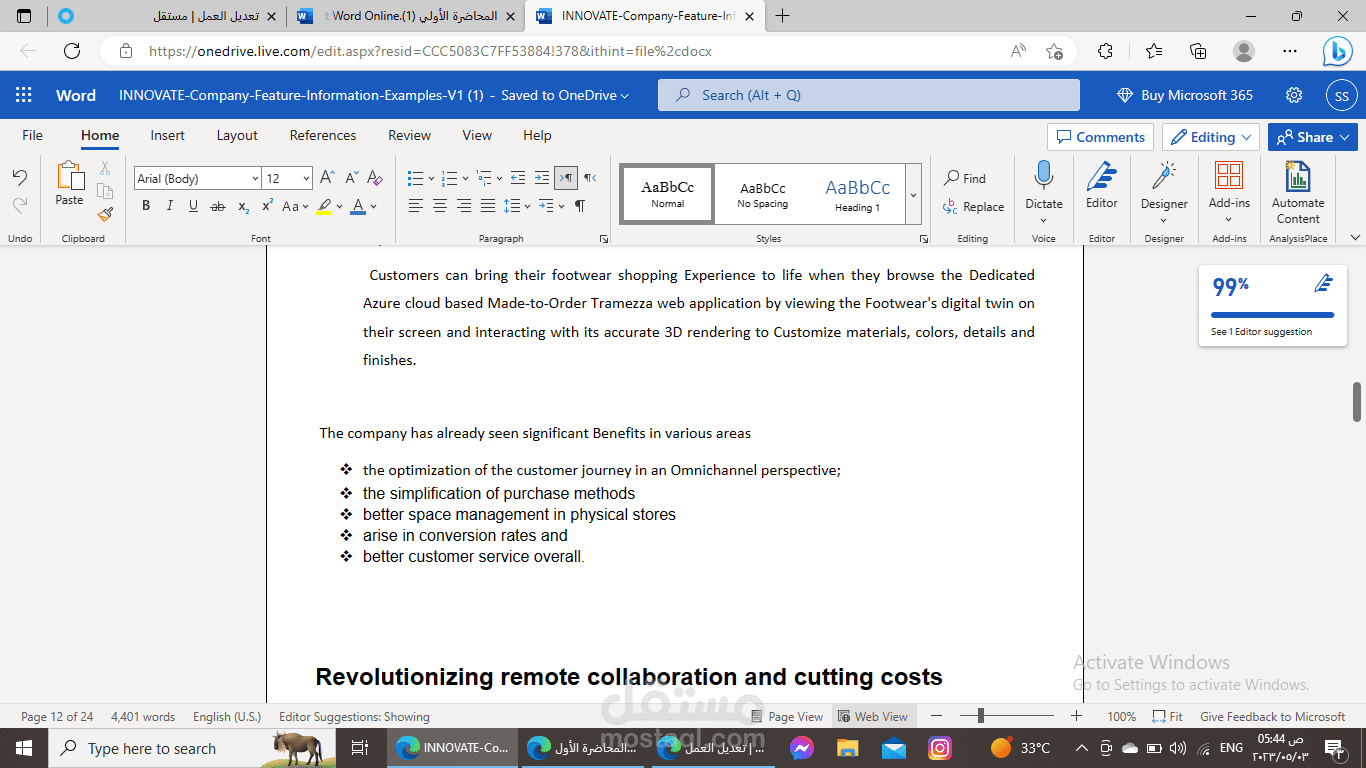This screenshot has width=1366, height=768.
Task: Cut the selection with scissors icon
Action: point(105,168)
